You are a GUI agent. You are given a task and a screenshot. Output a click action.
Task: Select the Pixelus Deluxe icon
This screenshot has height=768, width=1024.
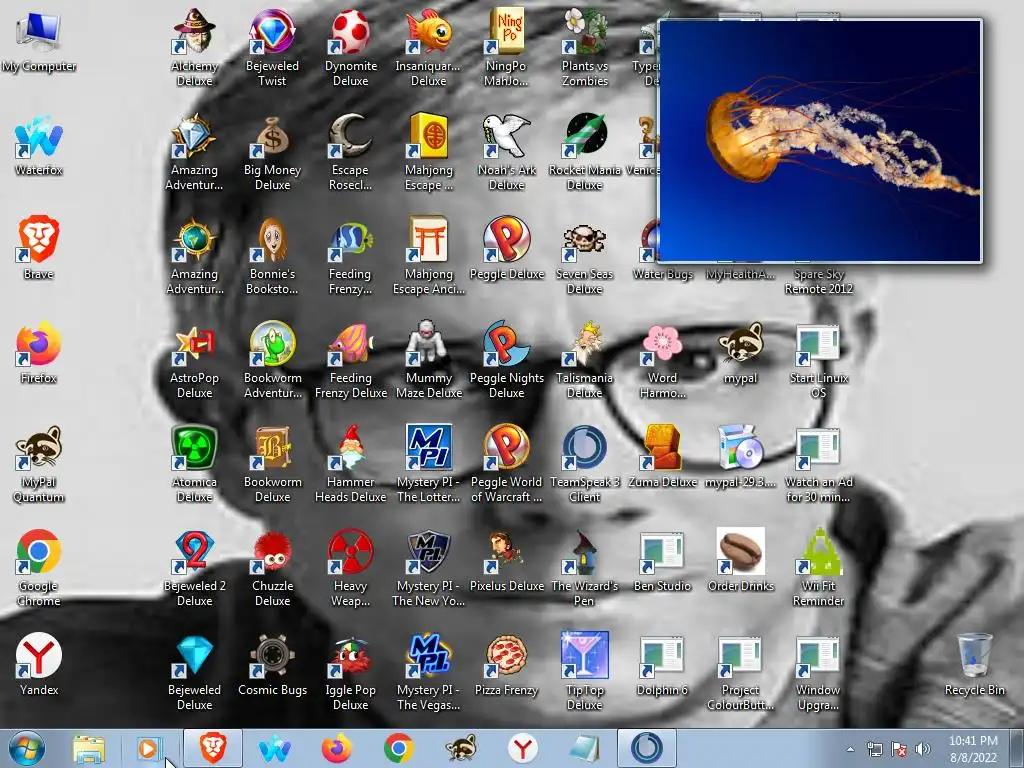click(506, 561)
